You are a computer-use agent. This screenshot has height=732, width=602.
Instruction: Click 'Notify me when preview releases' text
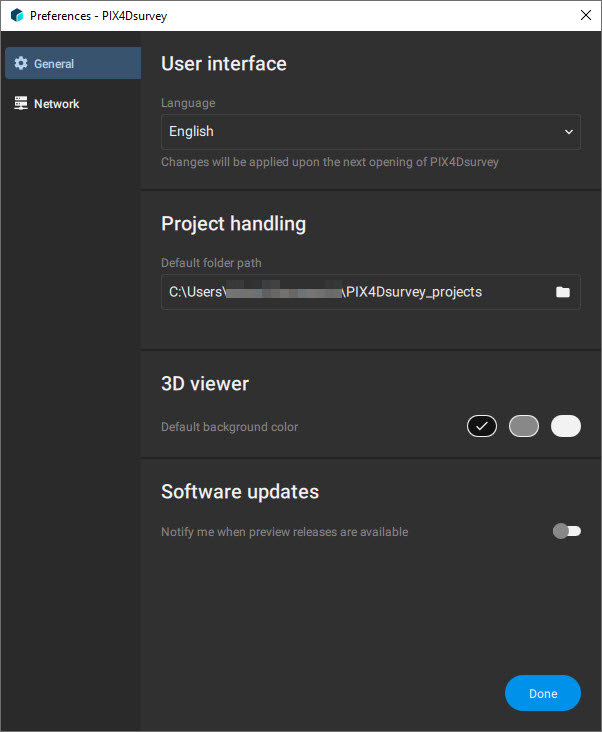tap(285, 532)
